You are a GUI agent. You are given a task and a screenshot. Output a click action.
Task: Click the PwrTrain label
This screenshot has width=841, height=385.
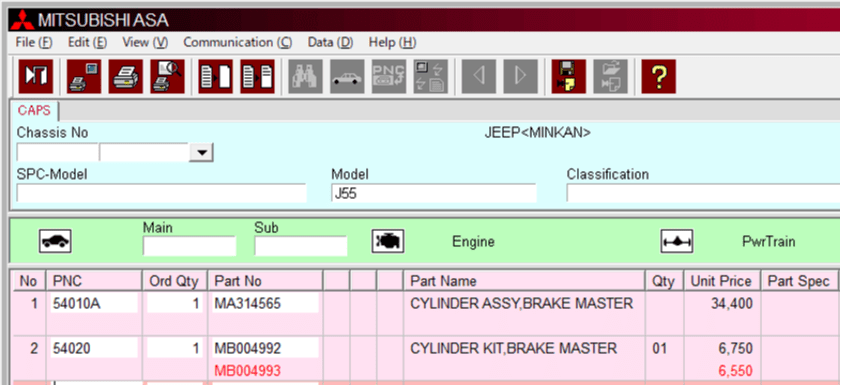[769, 242]
